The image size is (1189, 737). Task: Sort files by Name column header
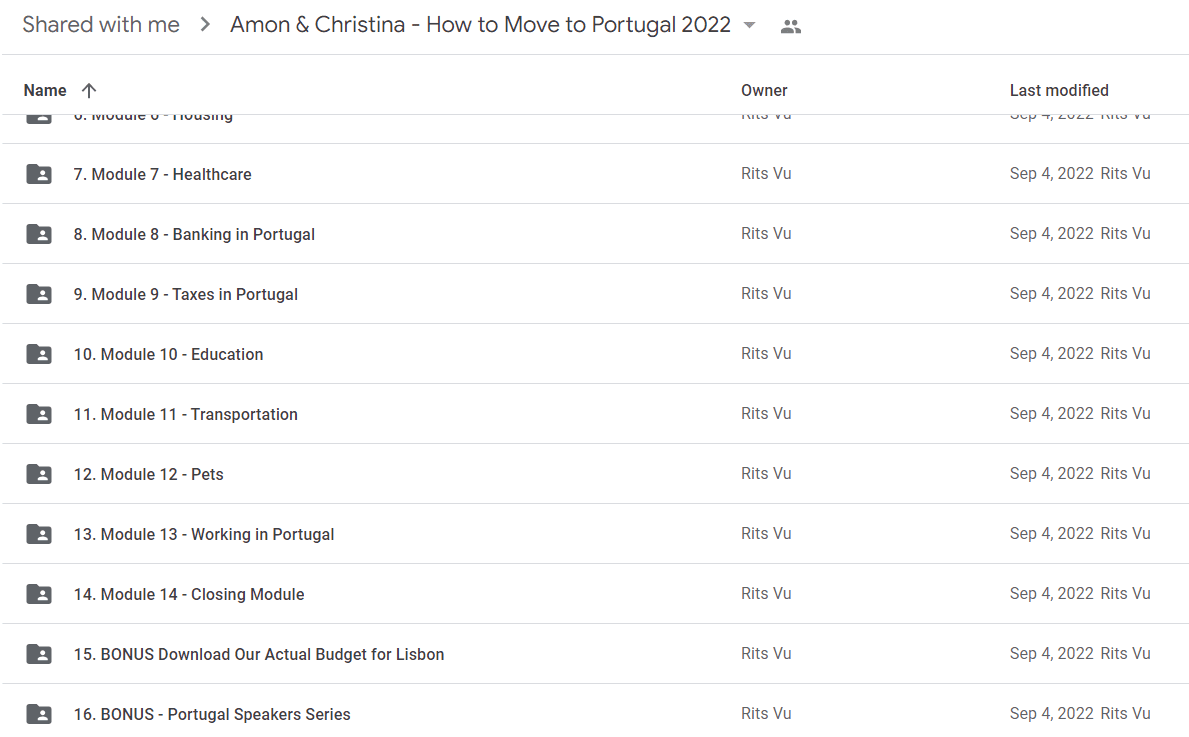pos(45,91)
